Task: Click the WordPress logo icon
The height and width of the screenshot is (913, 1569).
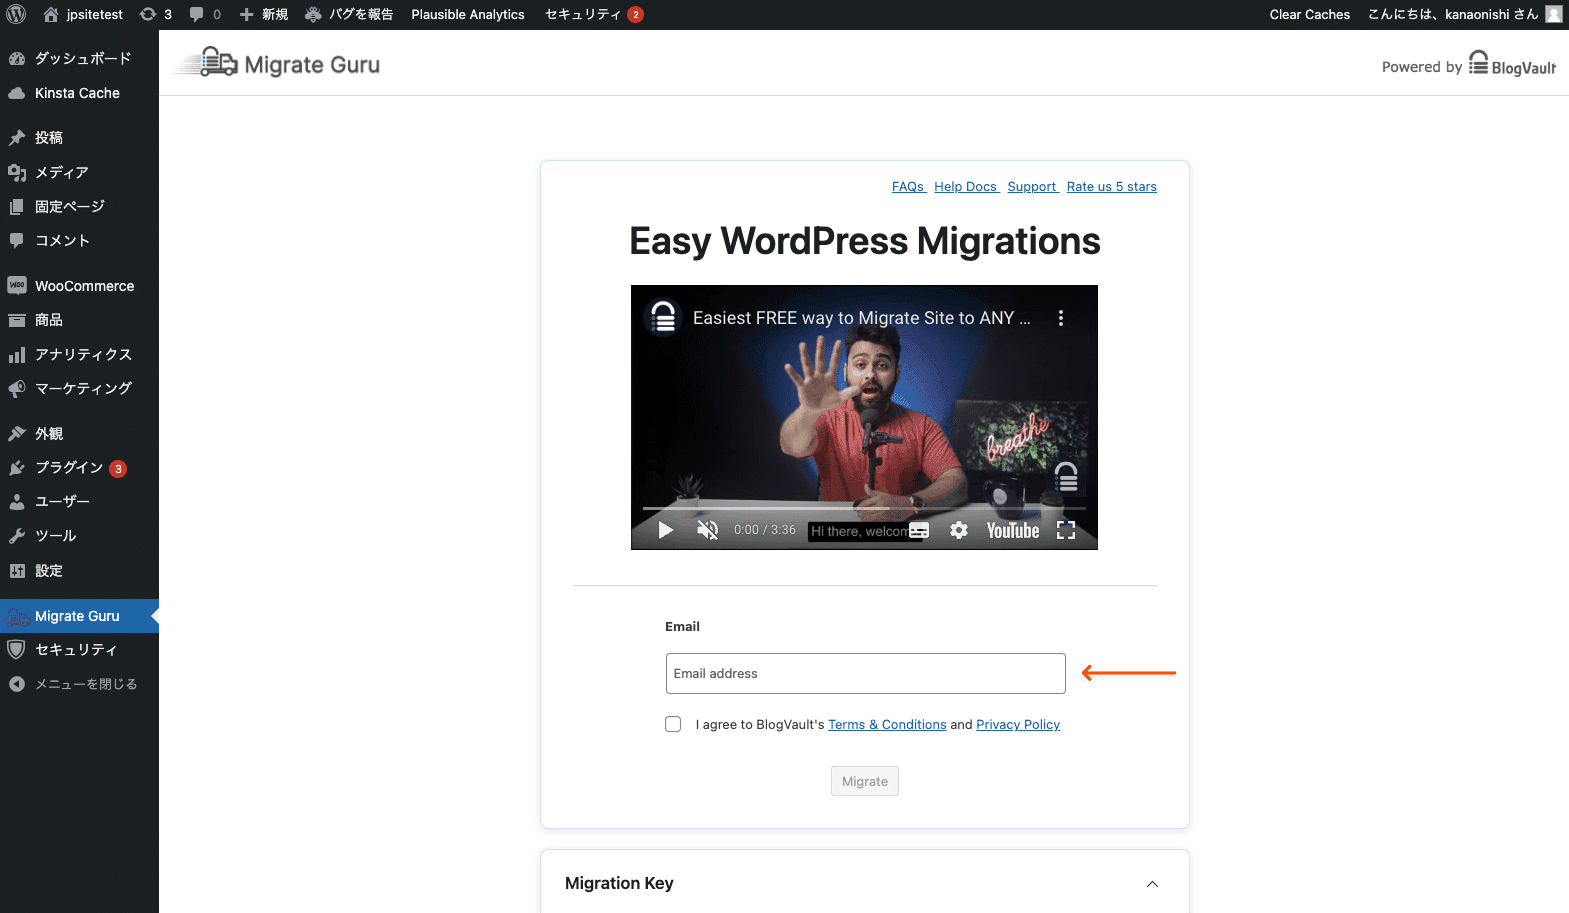Action: [x=16, y=14]
